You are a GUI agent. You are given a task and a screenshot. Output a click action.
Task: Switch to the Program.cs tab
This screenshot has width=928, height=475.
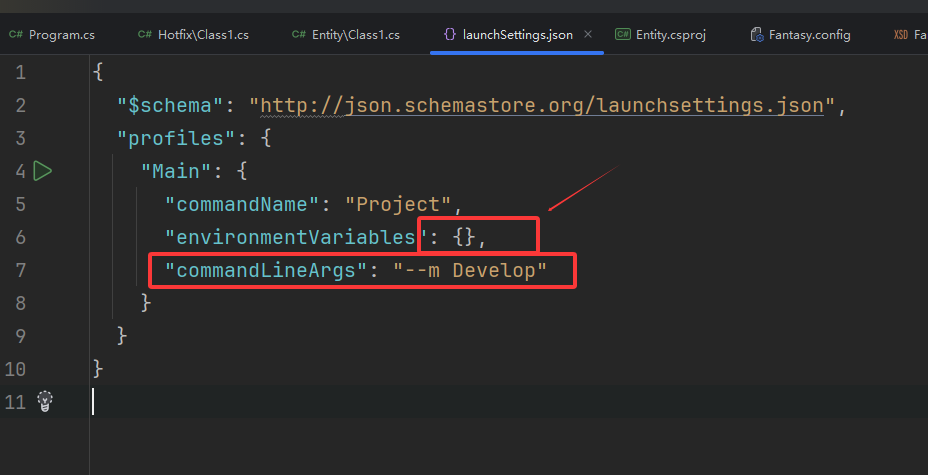tap(61, 35)
